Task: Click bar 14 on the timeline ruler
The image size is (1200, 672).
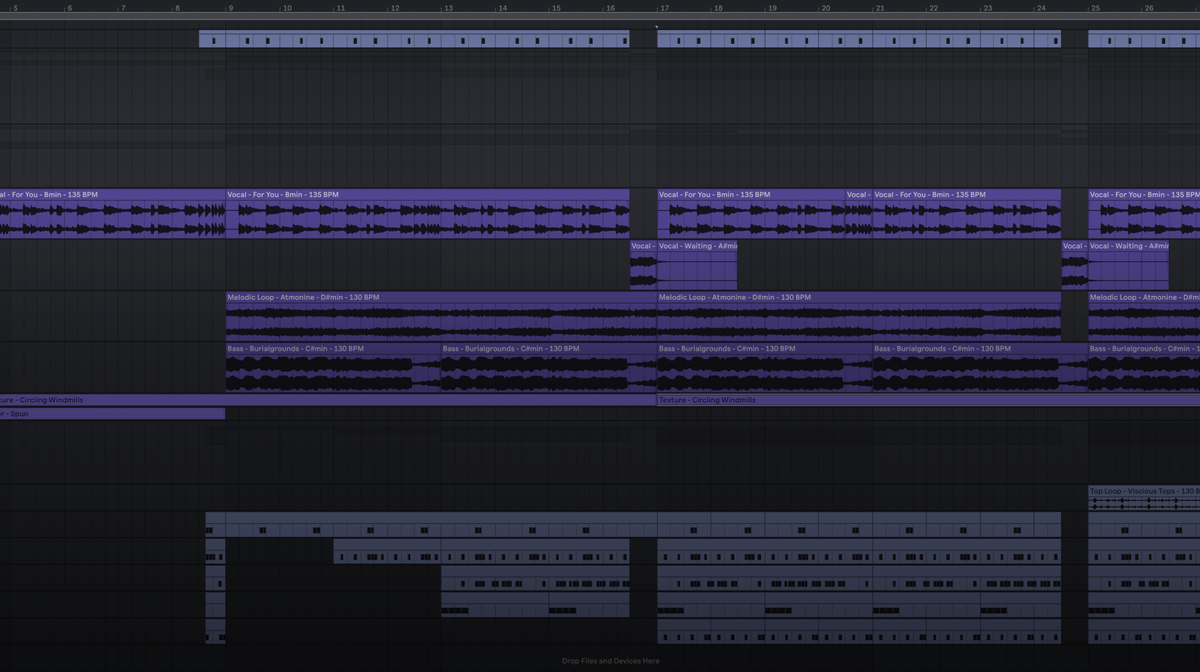Action: [x=502, y=8]
